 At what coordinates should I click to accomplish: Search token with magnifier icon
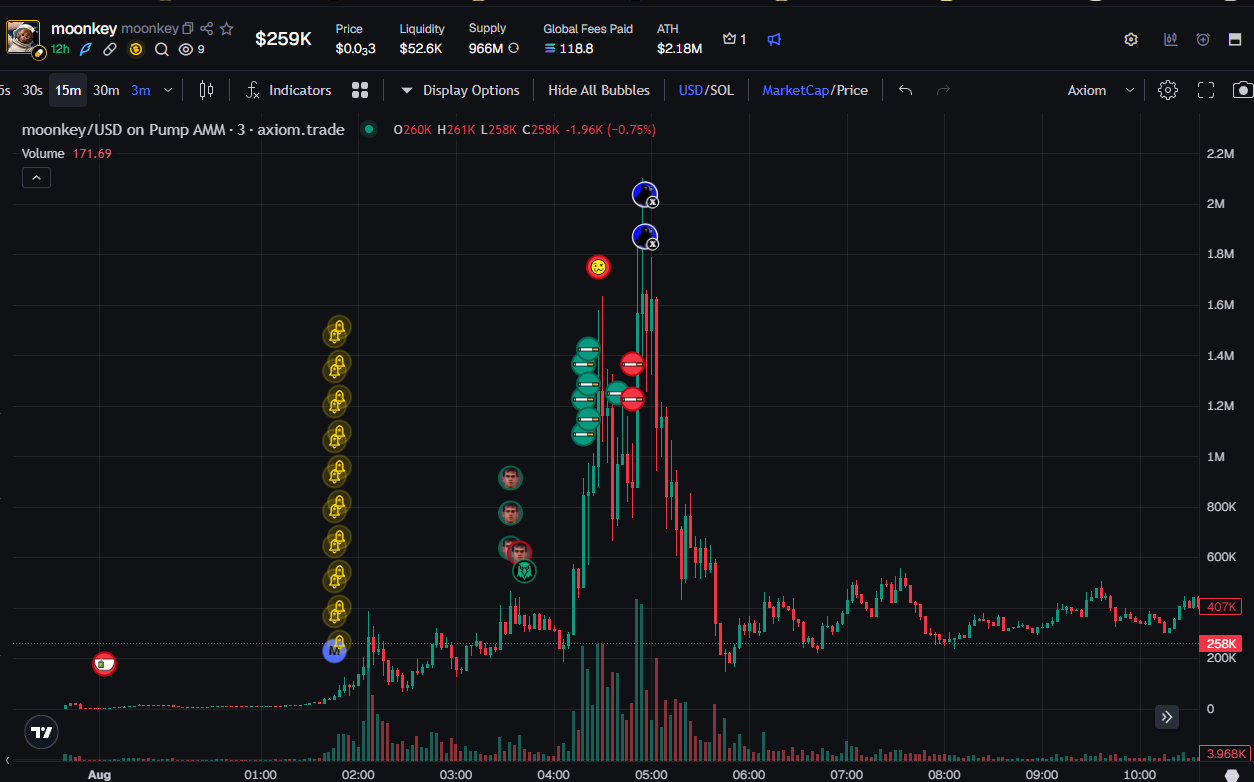click(161, 49)
